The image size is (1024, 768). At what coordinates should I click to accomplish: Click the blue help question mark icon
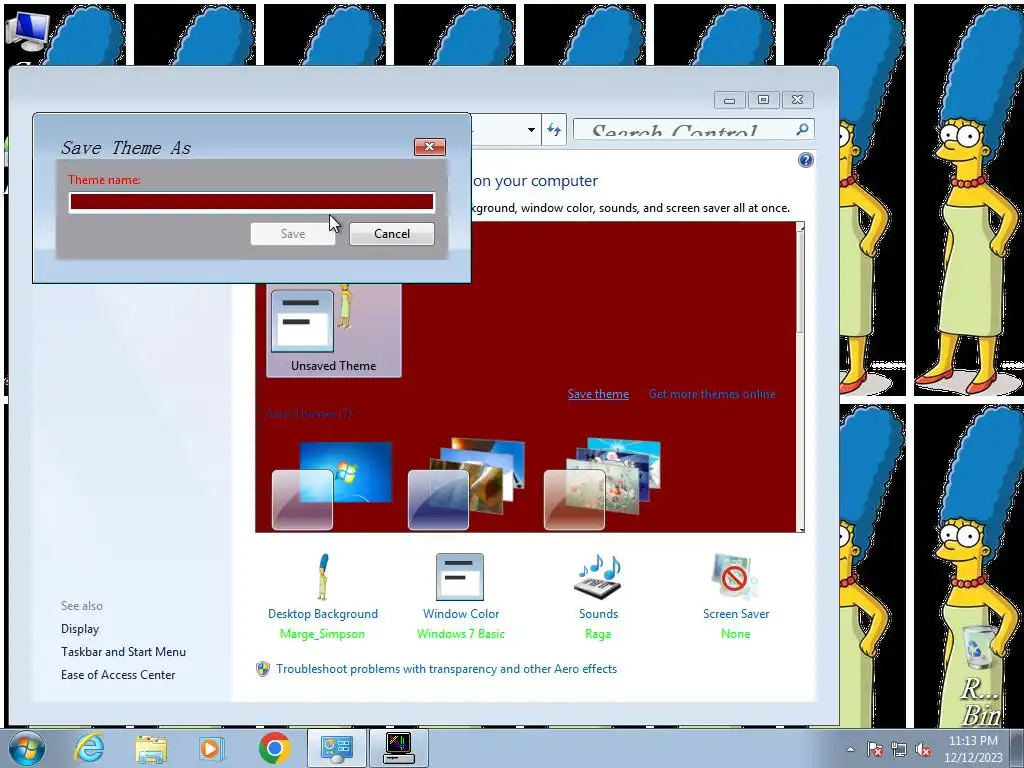coord(805,160)
